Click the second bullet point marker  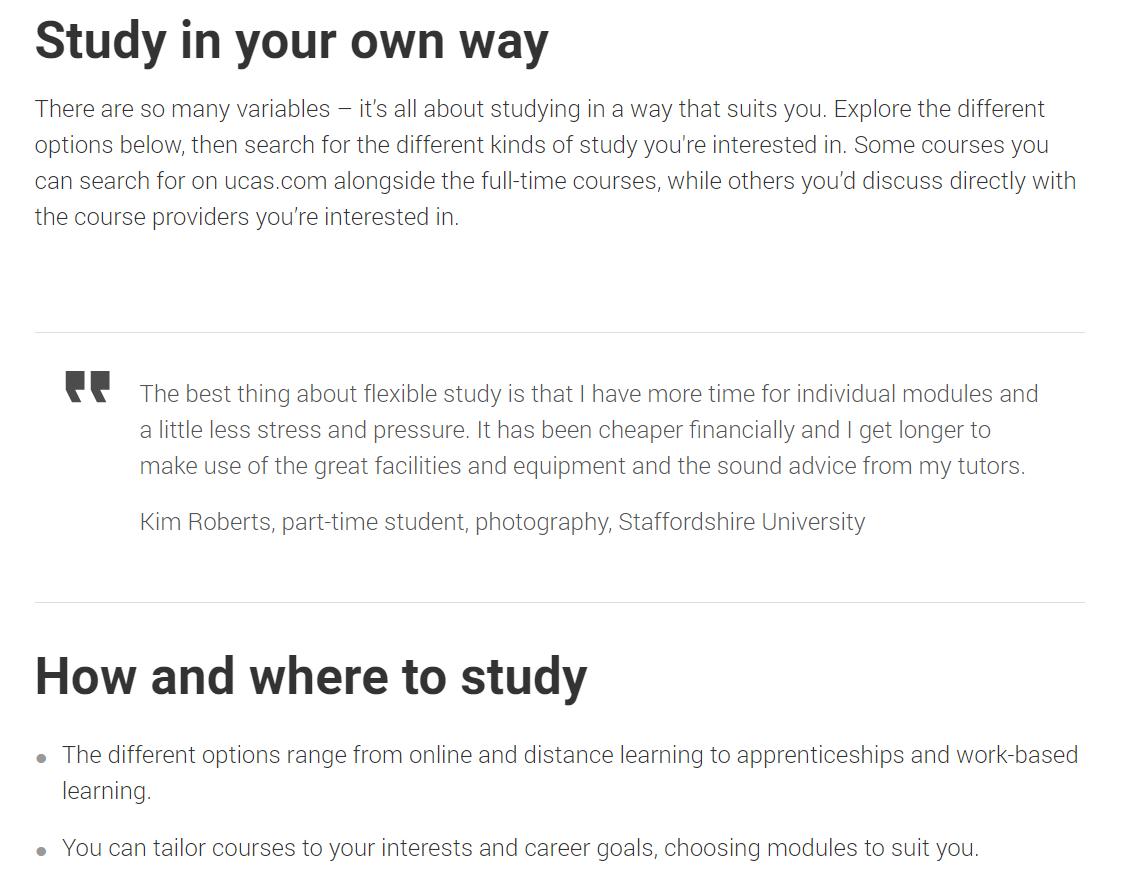click(x=42, y=851)
